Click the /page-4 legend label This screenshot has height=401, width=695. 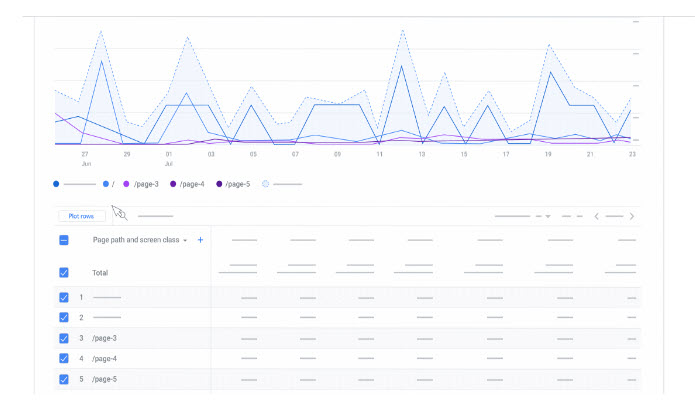click(x=192, y=184)
